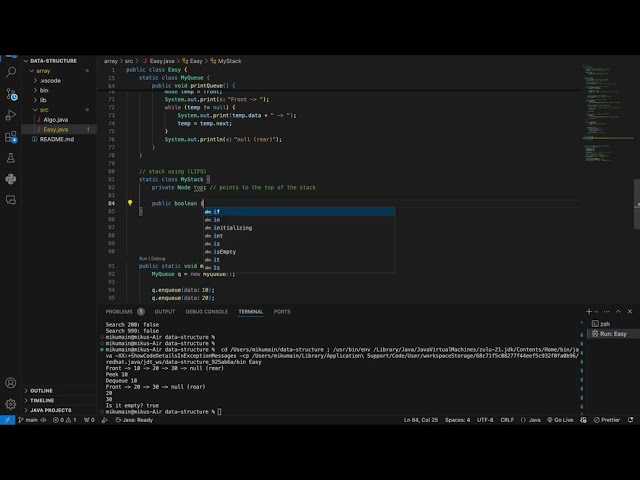
Task: Click 'Ln 84, Col 25' in the status bar
Action: 420,420
